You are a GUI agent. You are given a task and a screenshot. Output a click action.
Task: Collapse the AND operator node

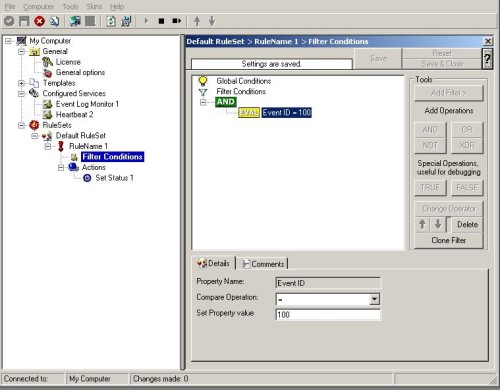[203, 102]
